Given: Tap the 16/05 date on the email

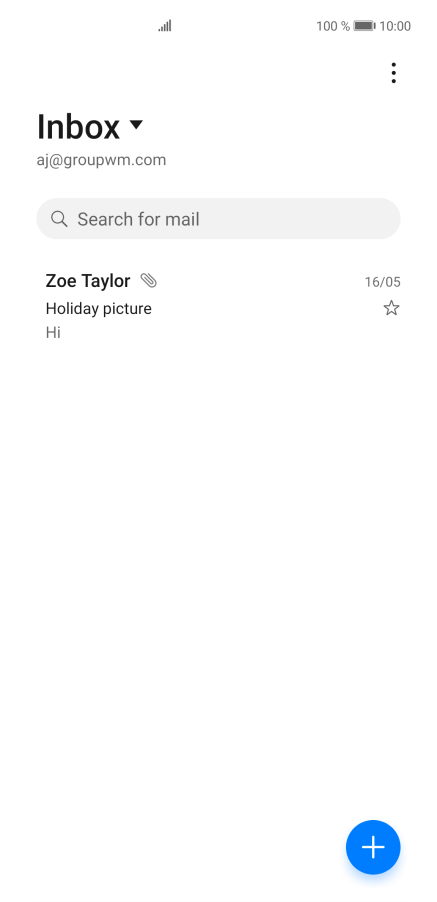Looking at the screenshot, I should 382,282.
